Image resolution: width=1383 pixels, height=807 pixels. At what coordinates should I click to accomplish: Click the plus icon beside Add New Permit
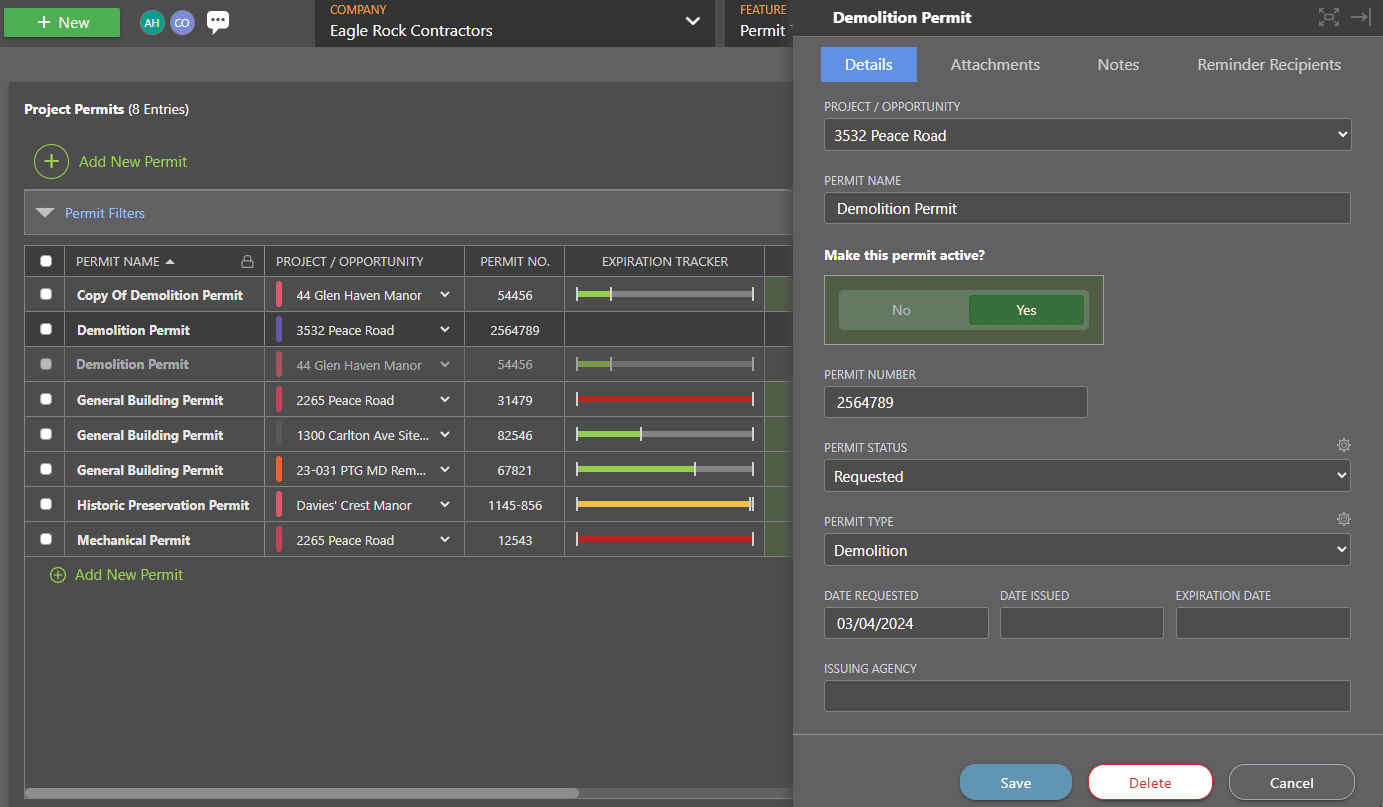pyautogui.click(x=51, y=161)
